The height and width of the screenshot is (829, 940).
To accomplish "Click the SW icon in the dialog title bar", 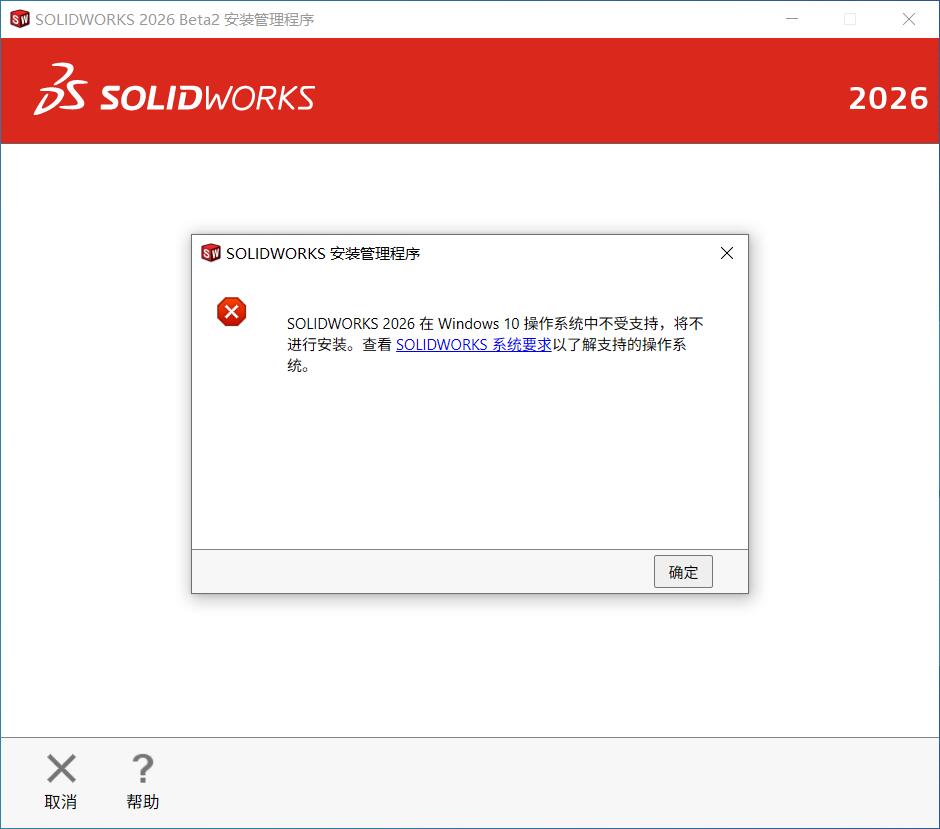I will pos(211,253).
